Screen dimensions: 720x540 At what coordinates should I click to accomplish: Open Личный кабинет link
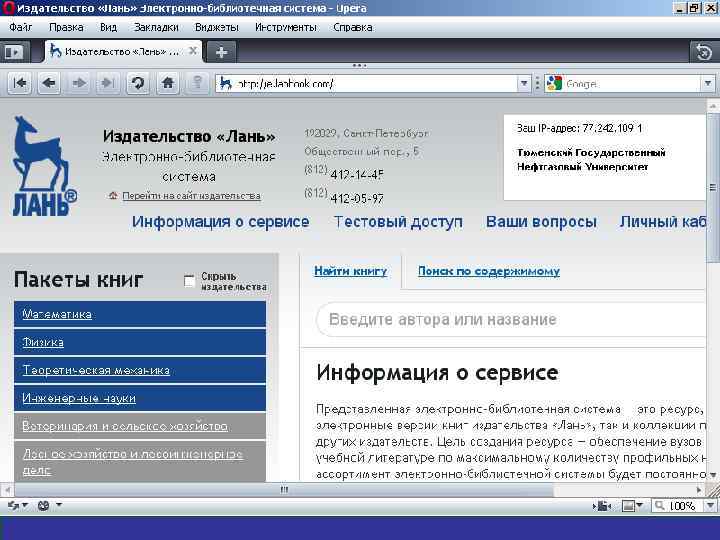(x=663, y=222)
